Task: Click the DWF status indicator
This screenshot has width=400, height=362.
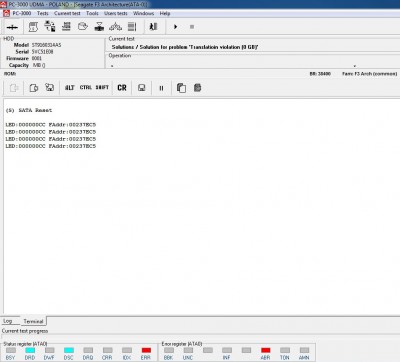Action: pos(49,350)
